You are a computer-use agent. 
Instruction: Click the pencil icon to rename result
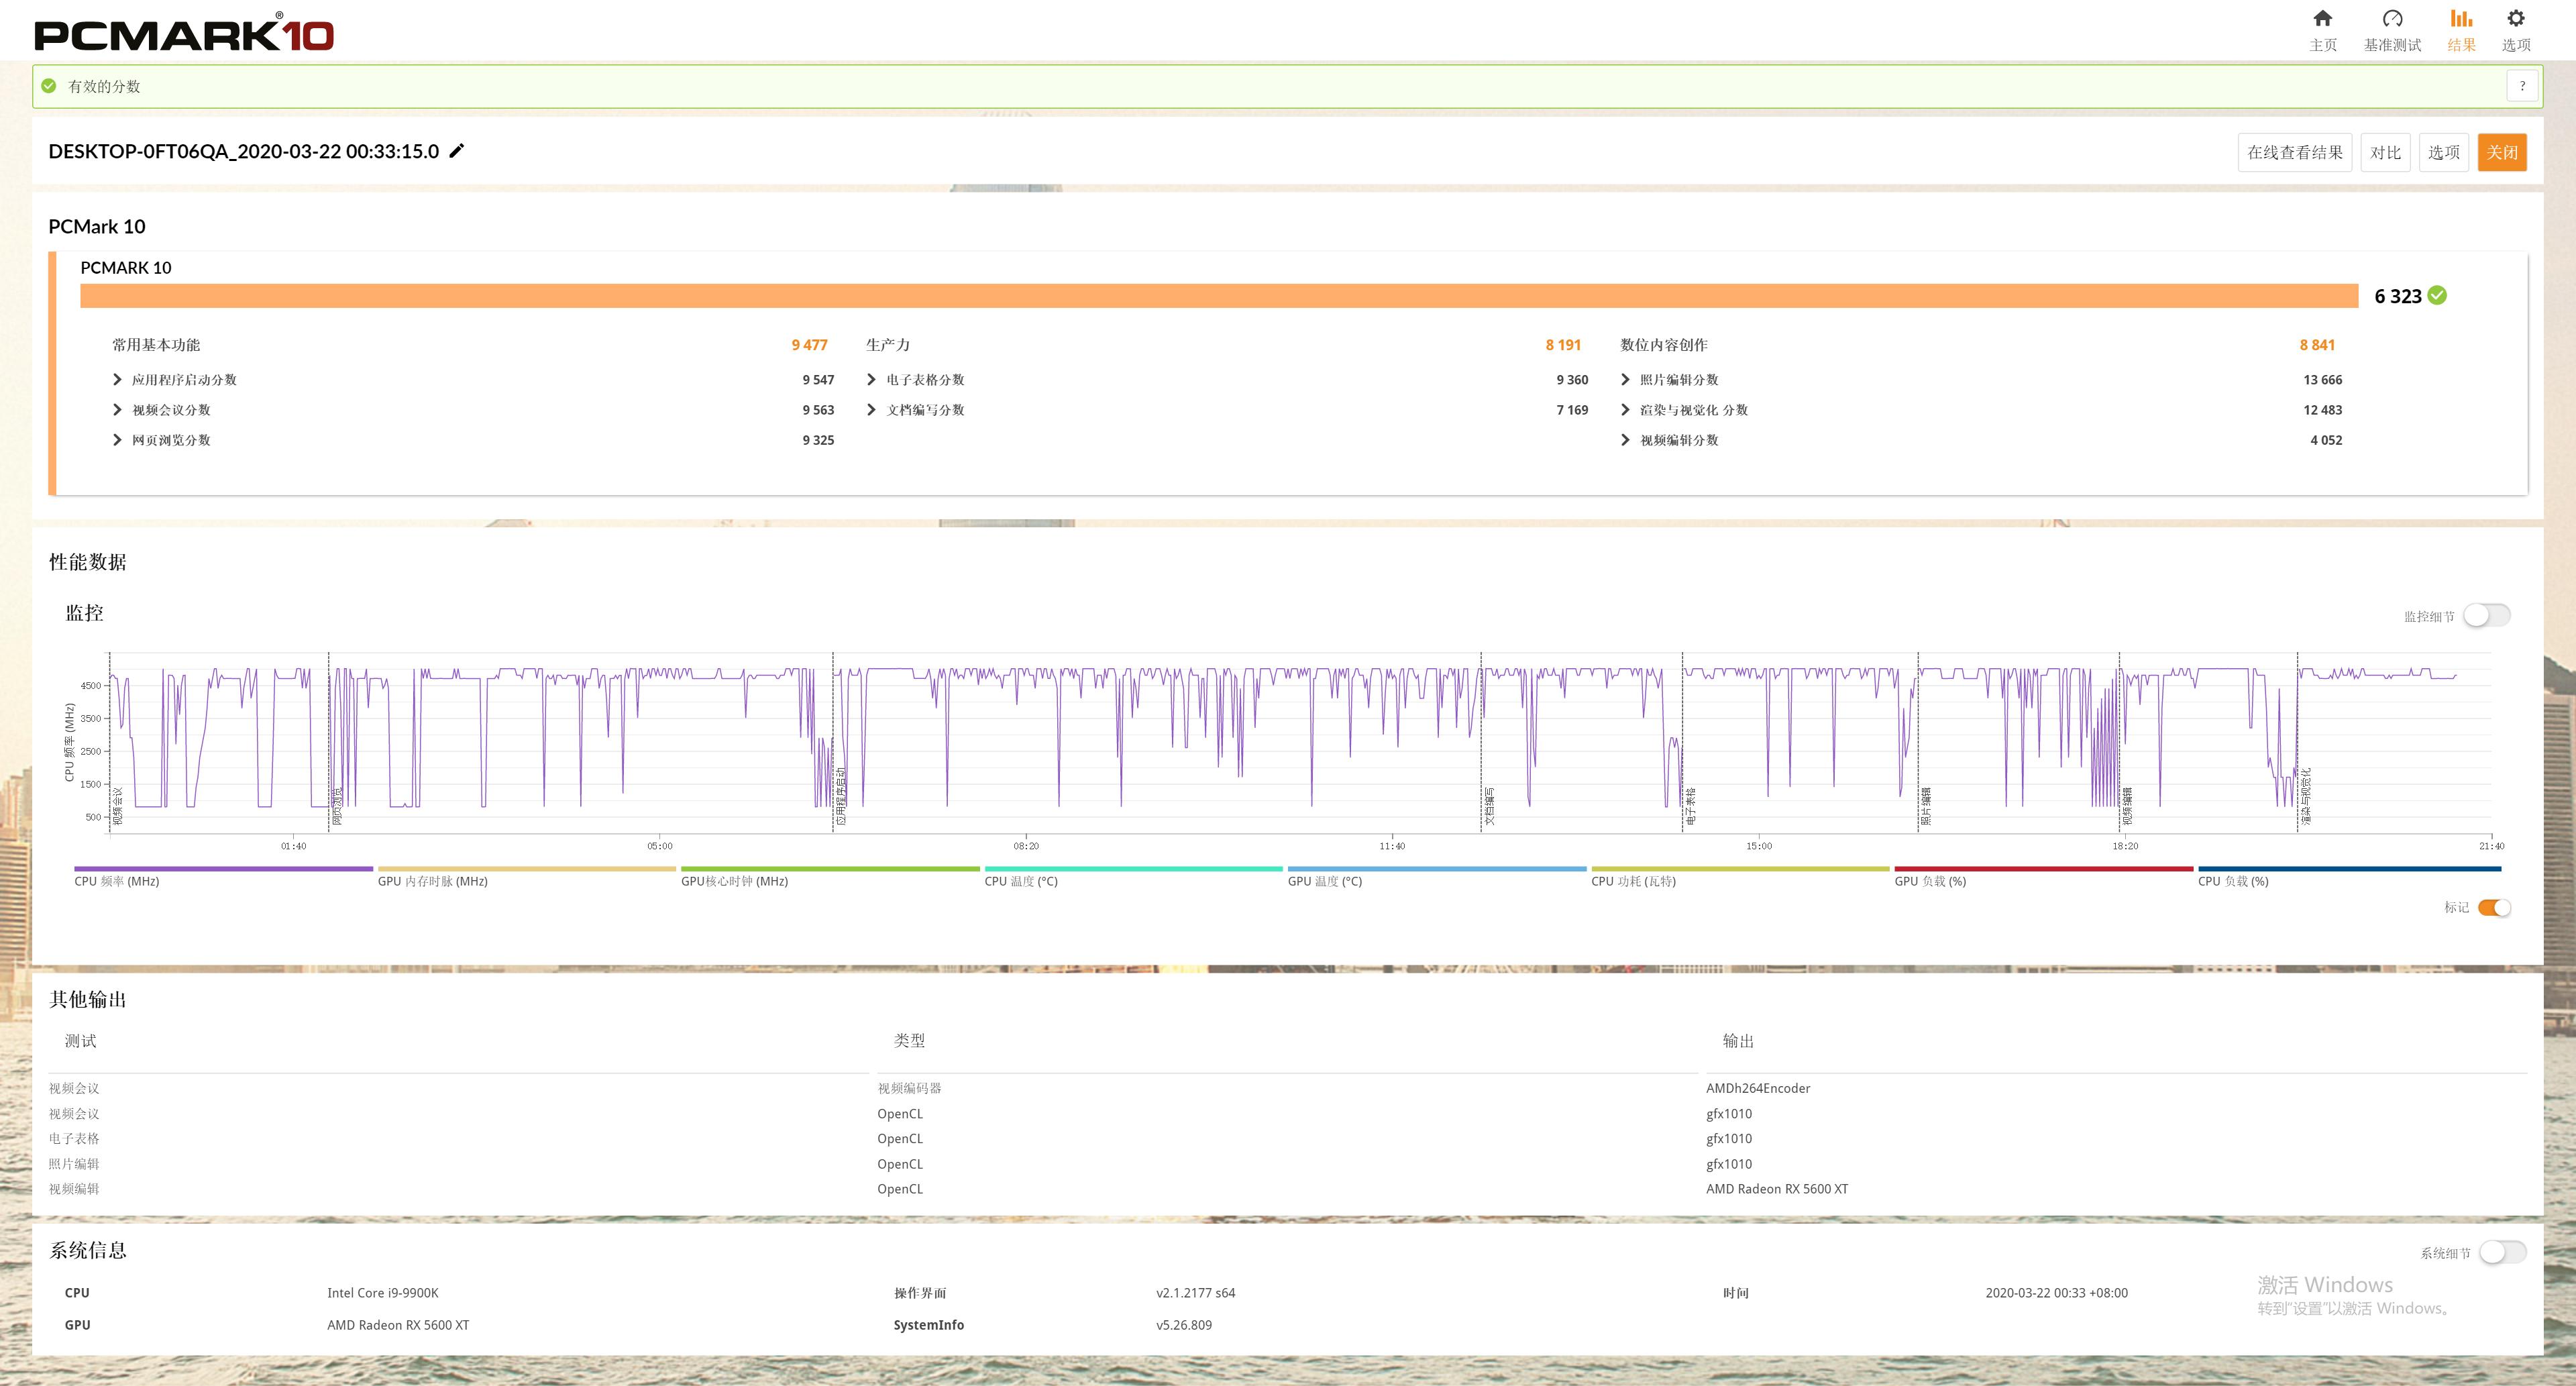pyautogui.click(x=457, y=151)
